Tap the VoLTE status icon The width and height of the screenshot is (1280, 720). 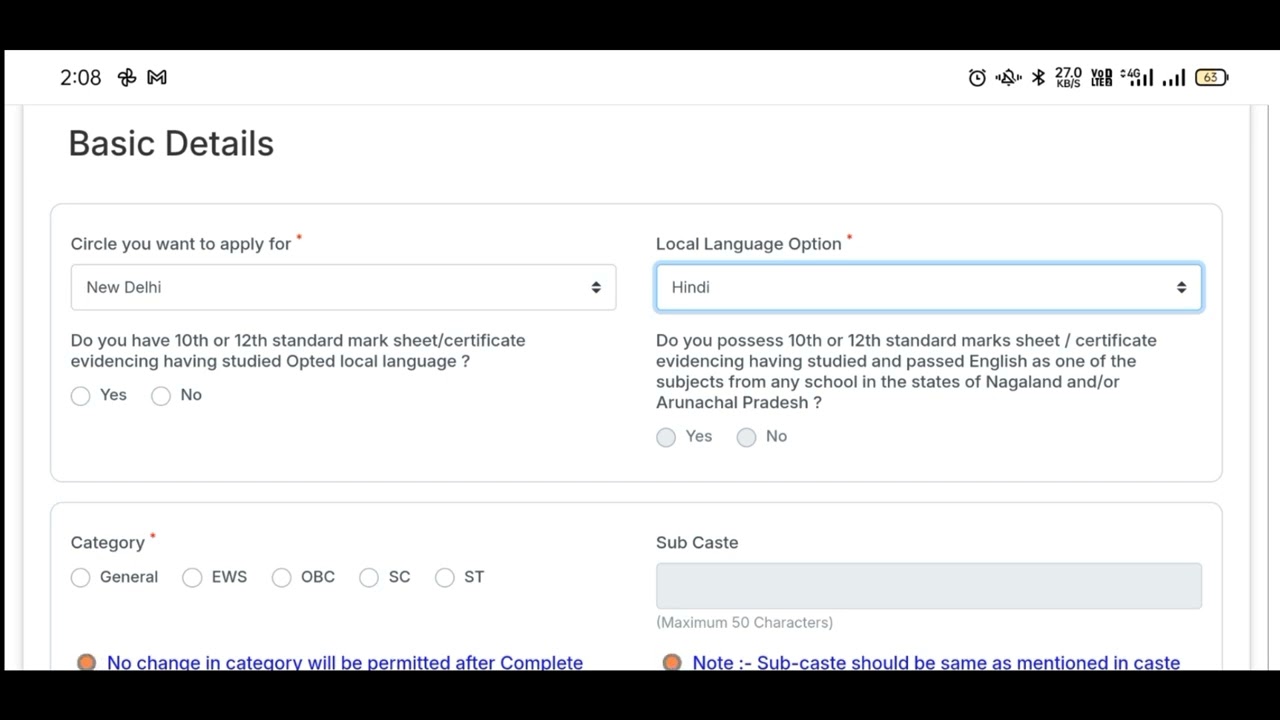1101,78
